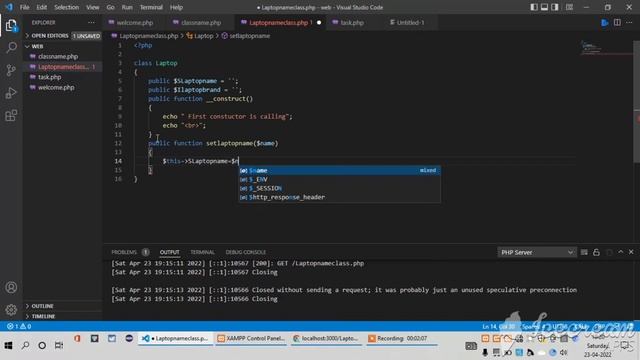Open Recording taskbar button

(401, 338)
